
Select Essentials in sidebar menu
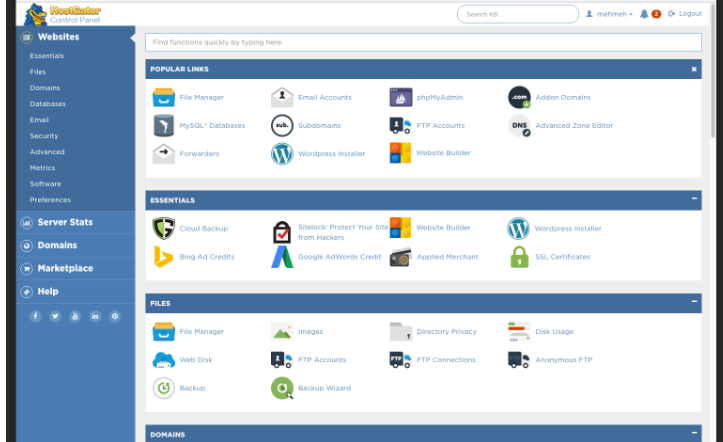click(x=47, y=56)
